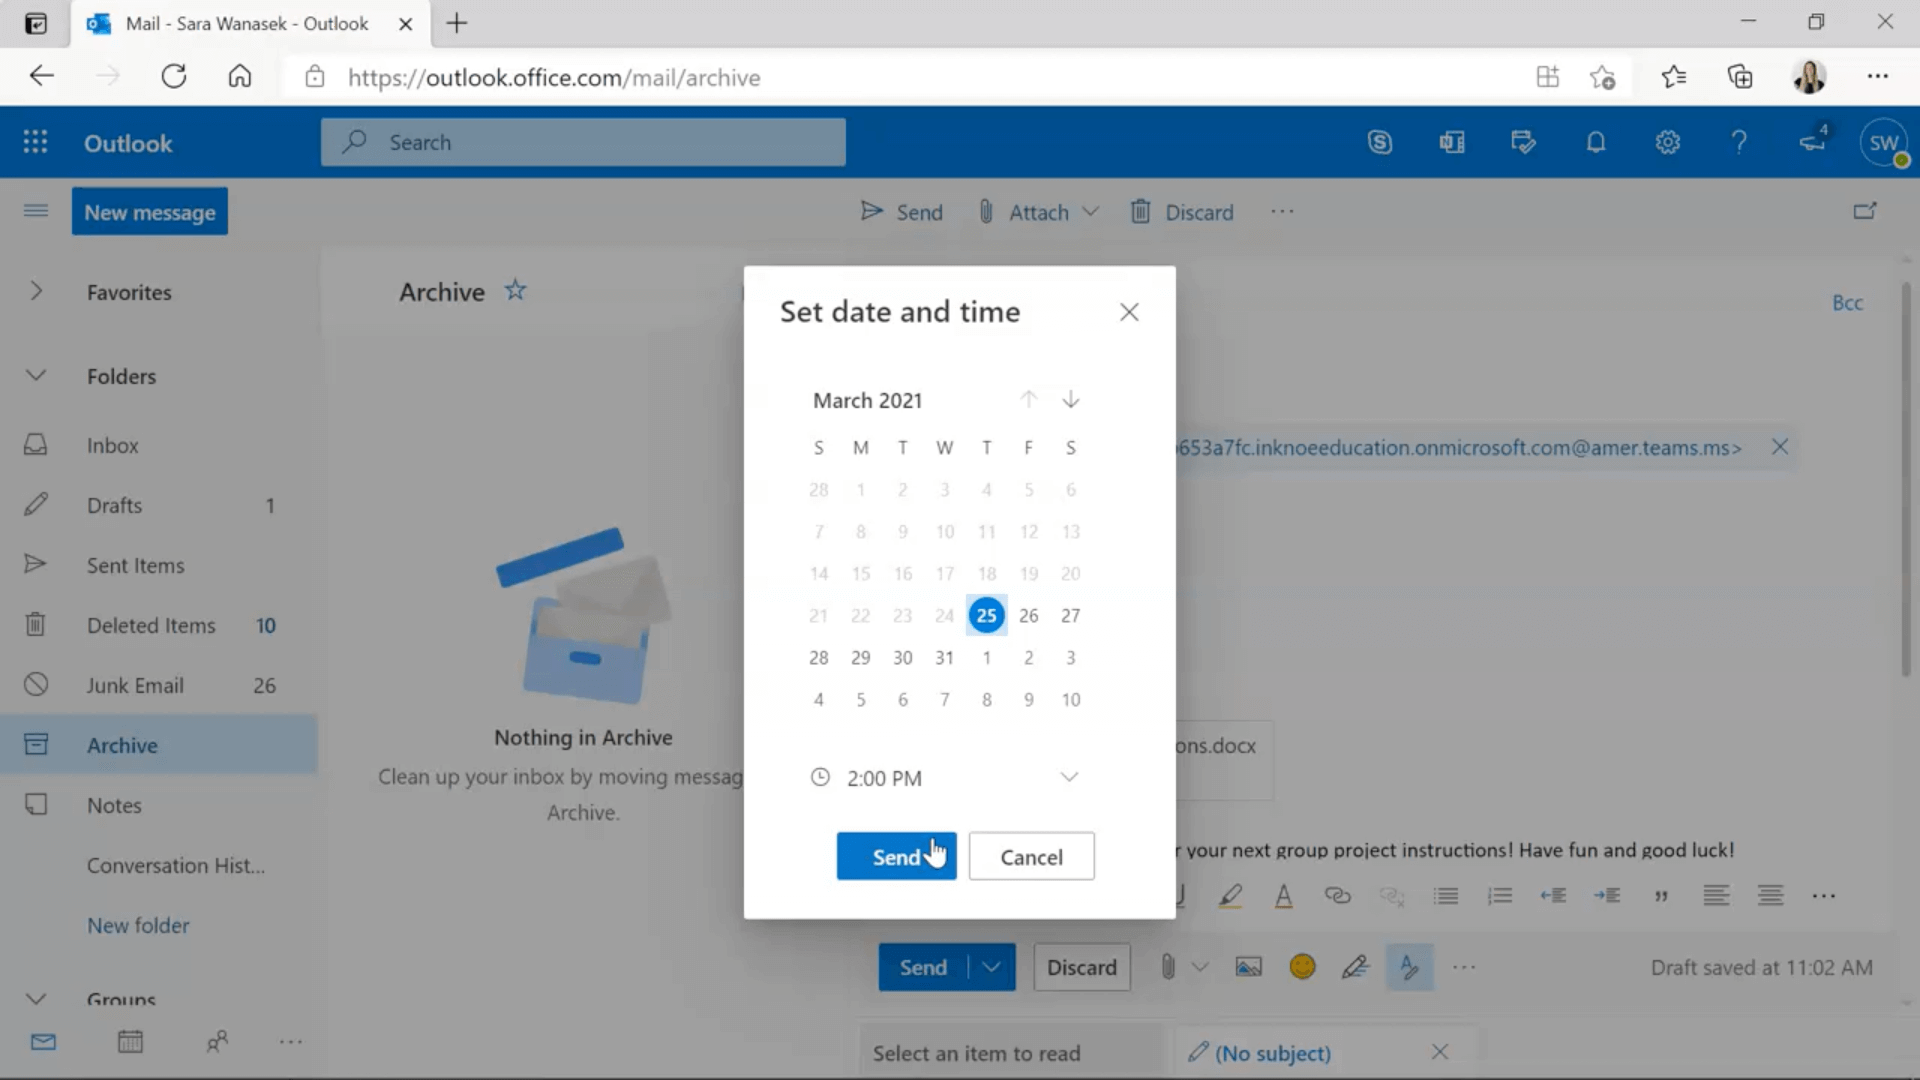Click the Send icon in toolbar
This screenshot has width=1920, height=1080.
(869, 211)
